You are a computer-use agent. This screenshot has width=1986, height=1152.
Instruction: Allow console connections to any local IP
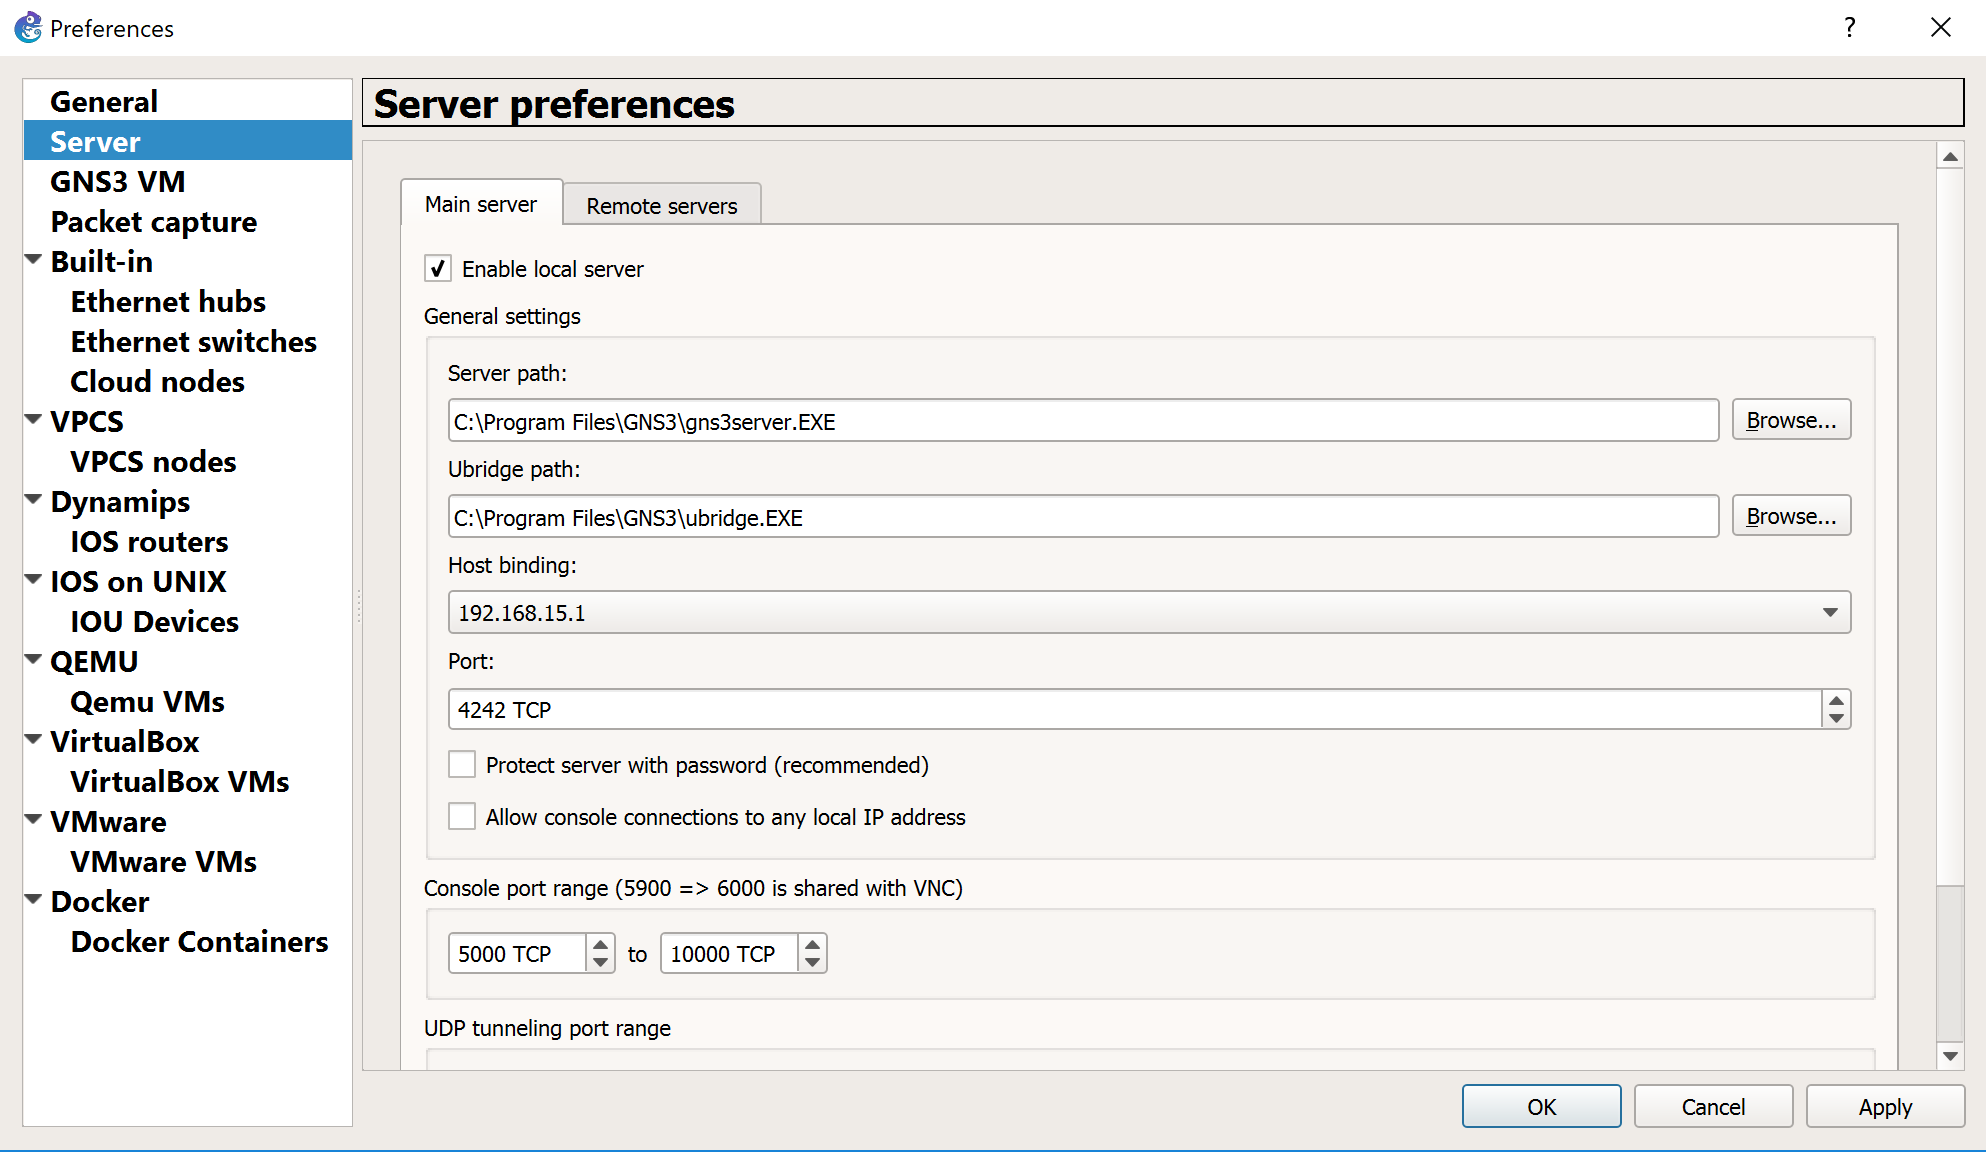point(461,816)
